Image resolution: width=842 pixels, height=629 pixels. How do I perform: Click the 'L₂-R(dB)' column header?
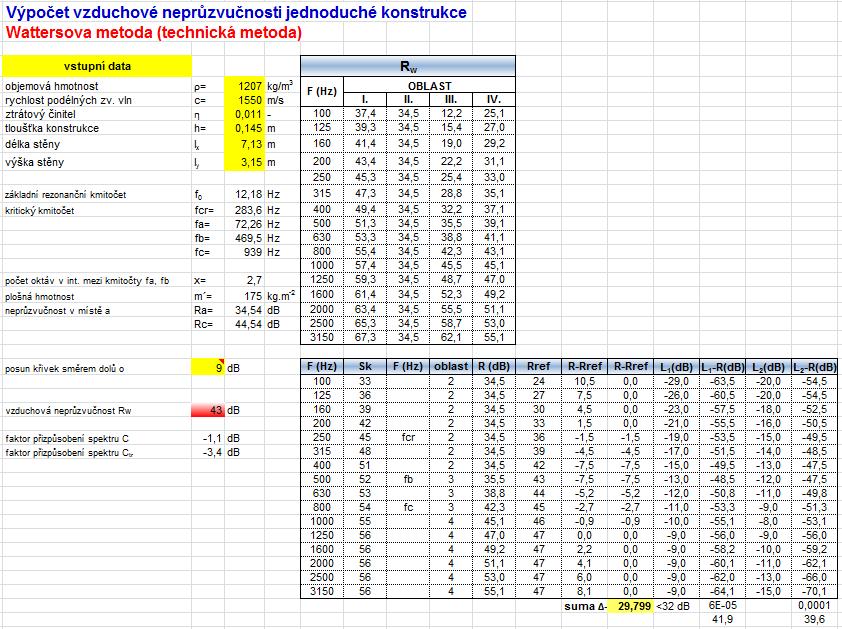814,367
